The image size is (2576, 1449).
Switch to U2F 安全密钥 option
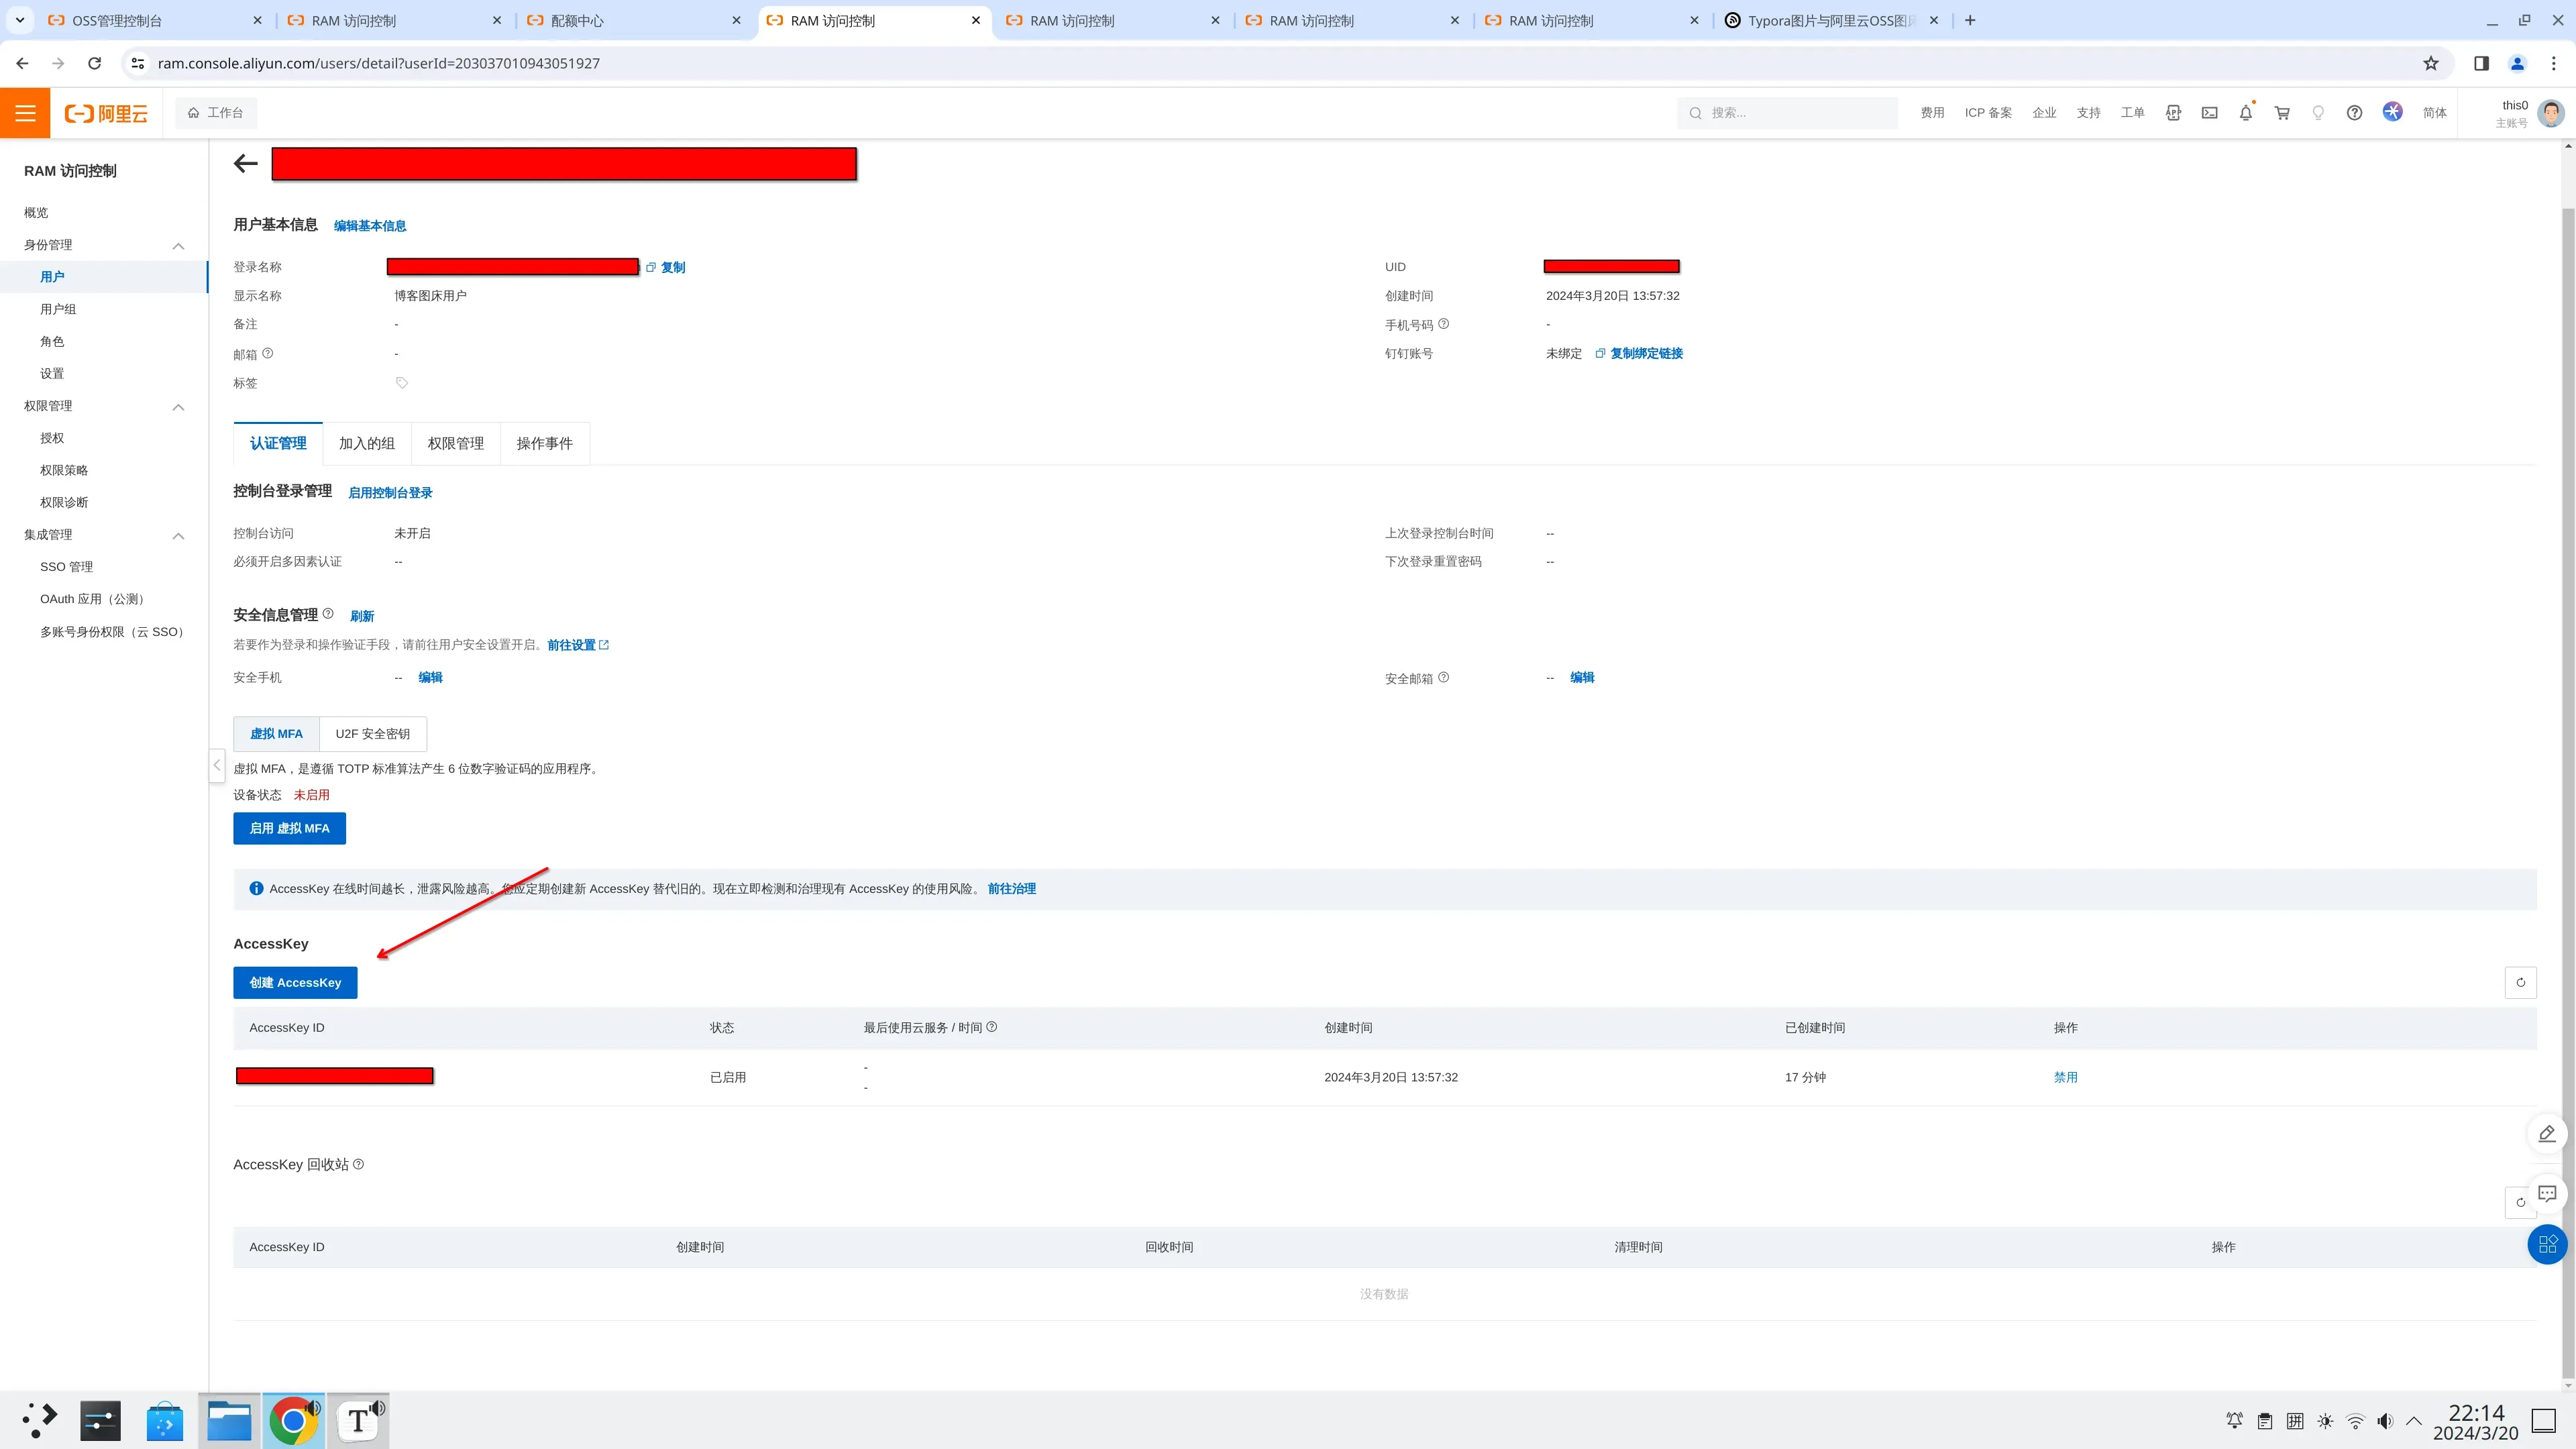tap(372, 734)
